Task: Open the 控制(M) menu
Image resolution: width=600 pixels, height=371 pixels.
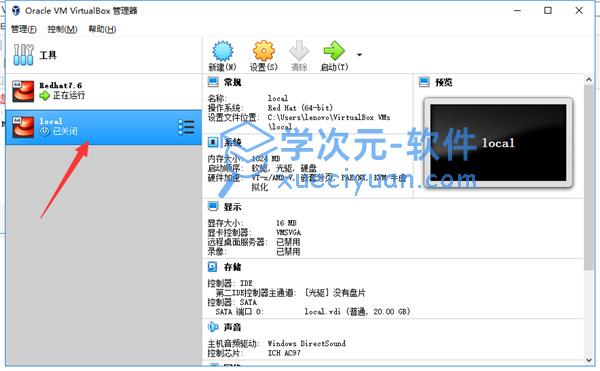Action: [x=62, y=29]
